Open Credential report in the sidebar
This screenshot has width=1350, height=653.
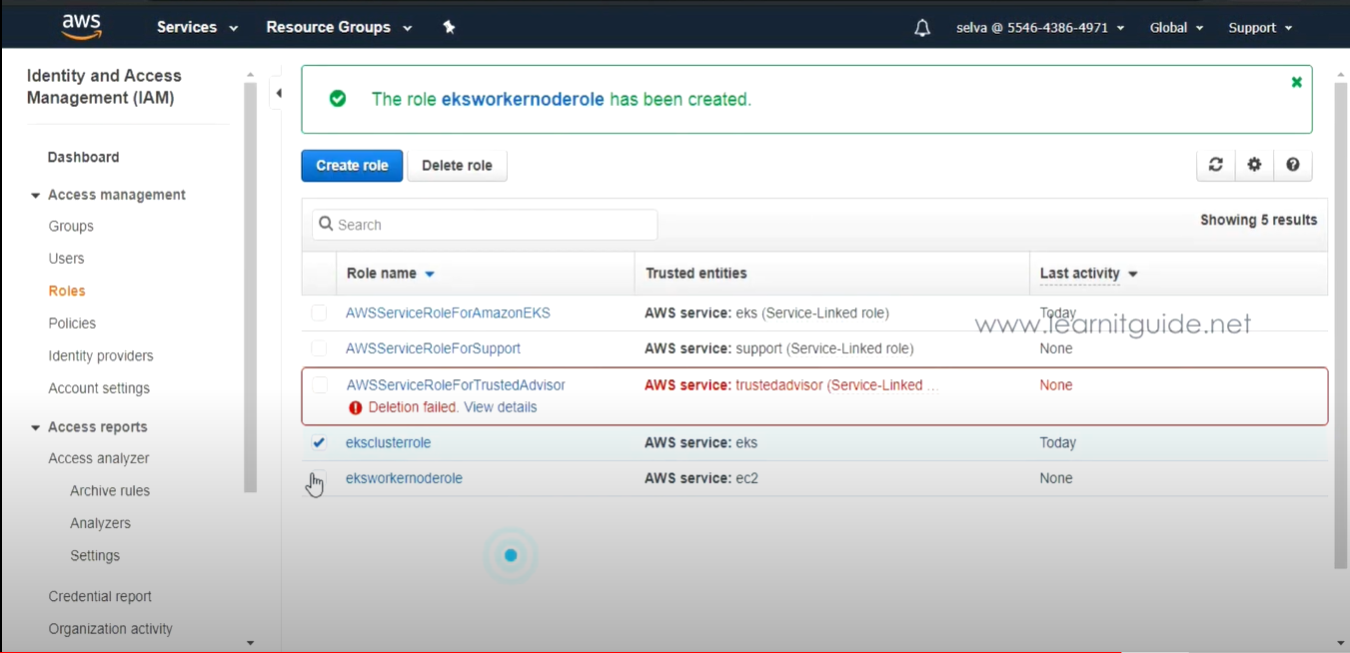pos(100,596)
